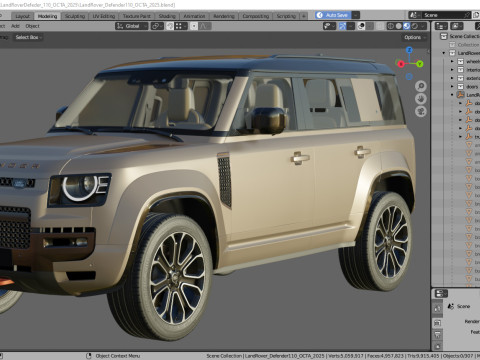Open the object types visibility eye dropdown
The image size is (480, 360).
[329, 26]
